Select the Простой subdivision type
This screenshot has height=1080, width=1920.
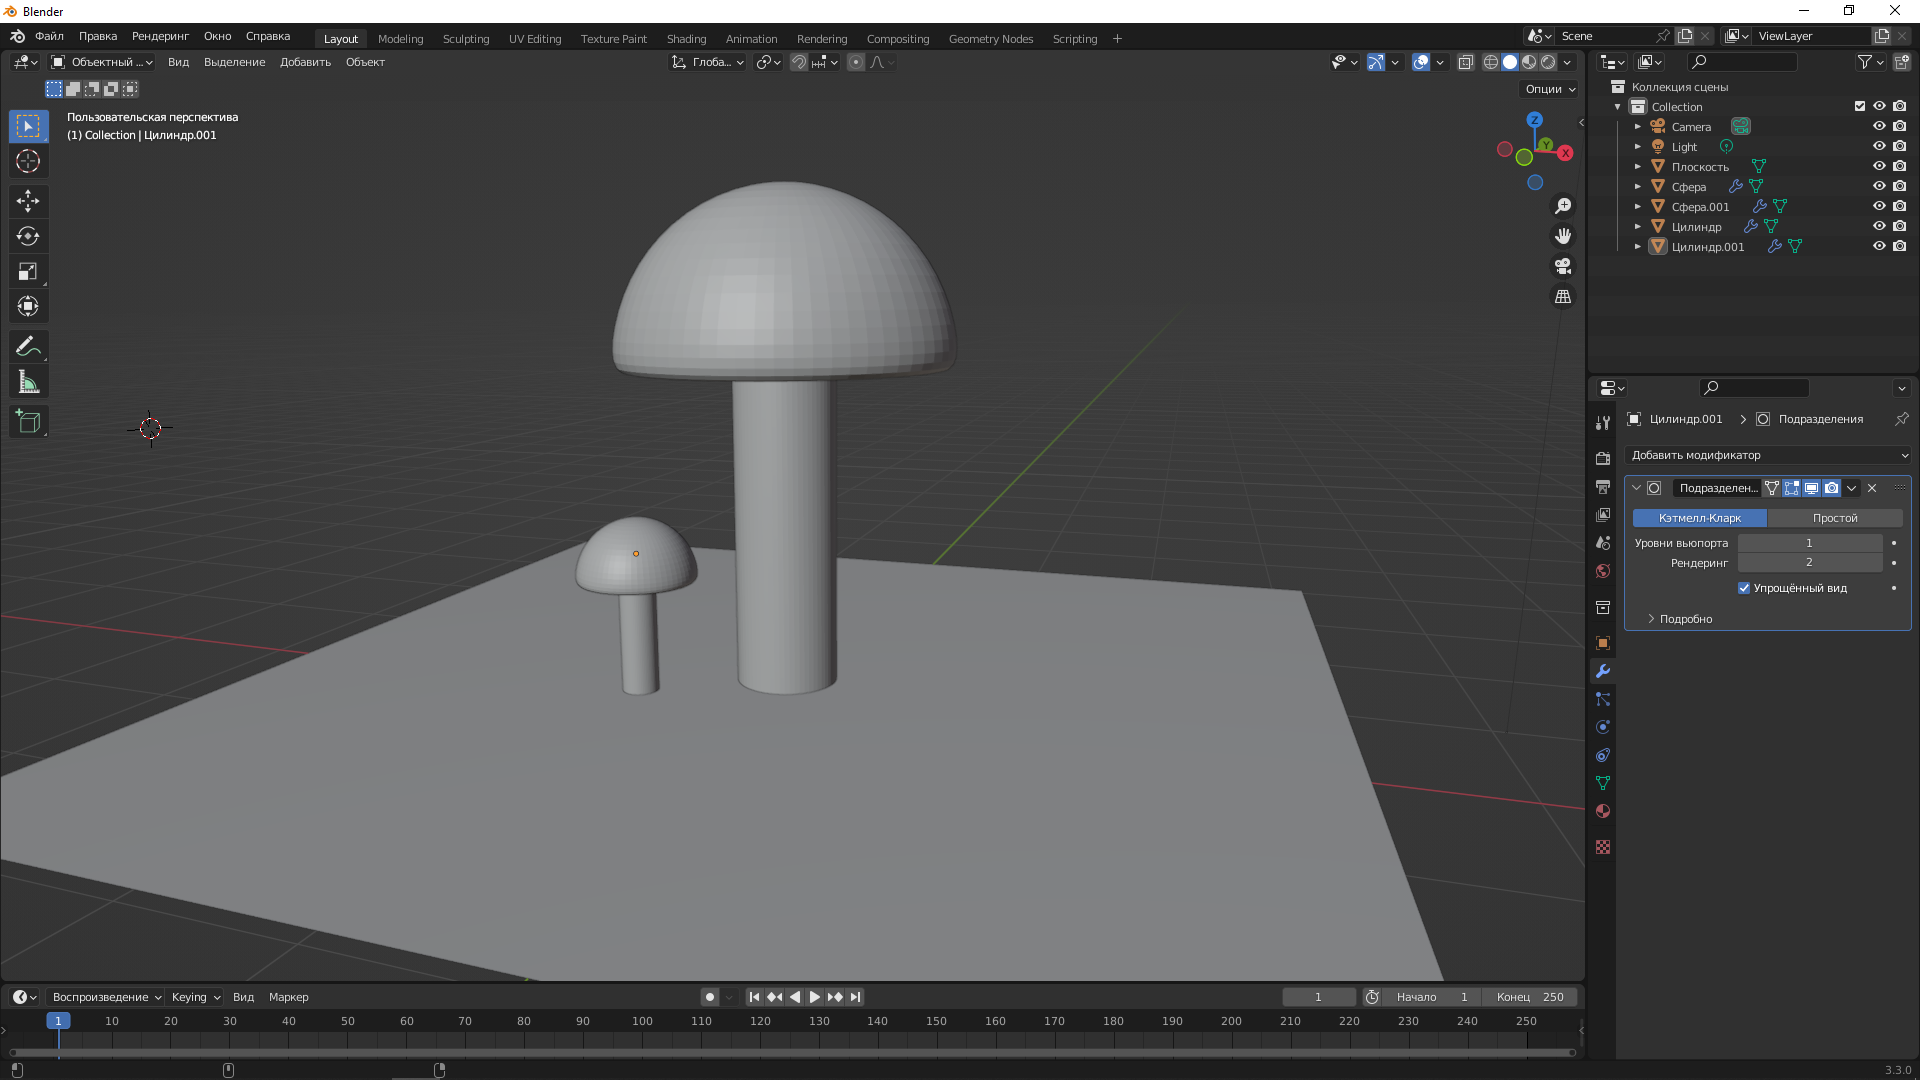pyautogui.click(x=1835, y=518)
